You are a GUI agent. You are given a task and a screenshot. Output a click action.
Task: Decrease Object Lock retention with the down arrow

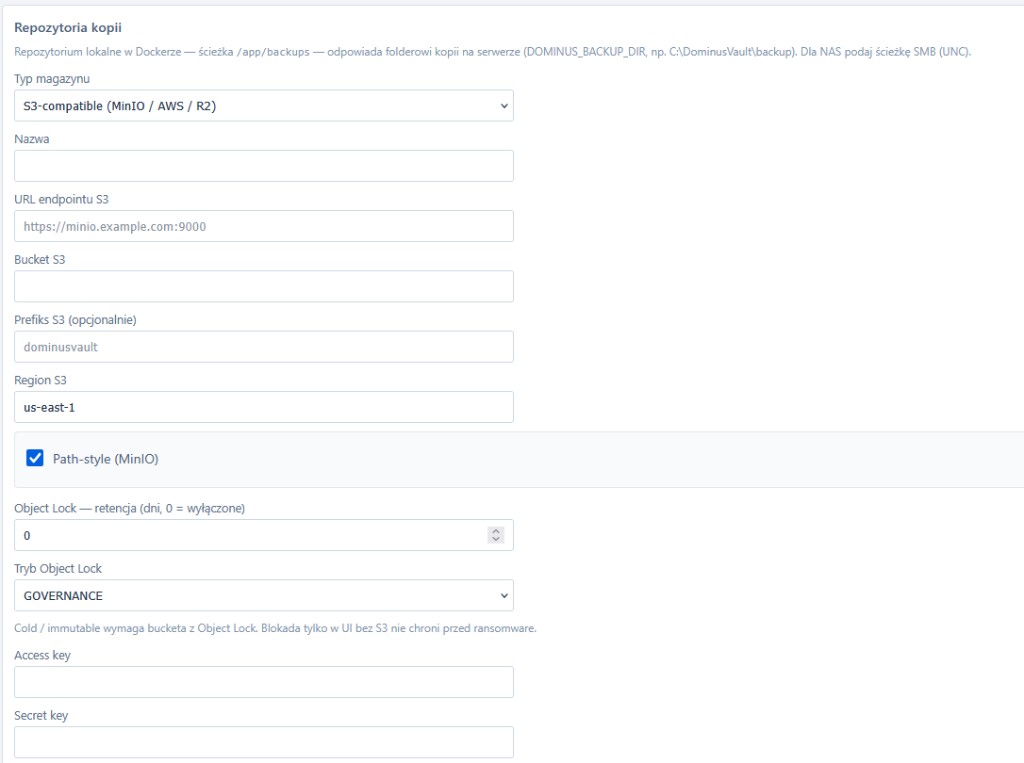click(x=496, y=540)
